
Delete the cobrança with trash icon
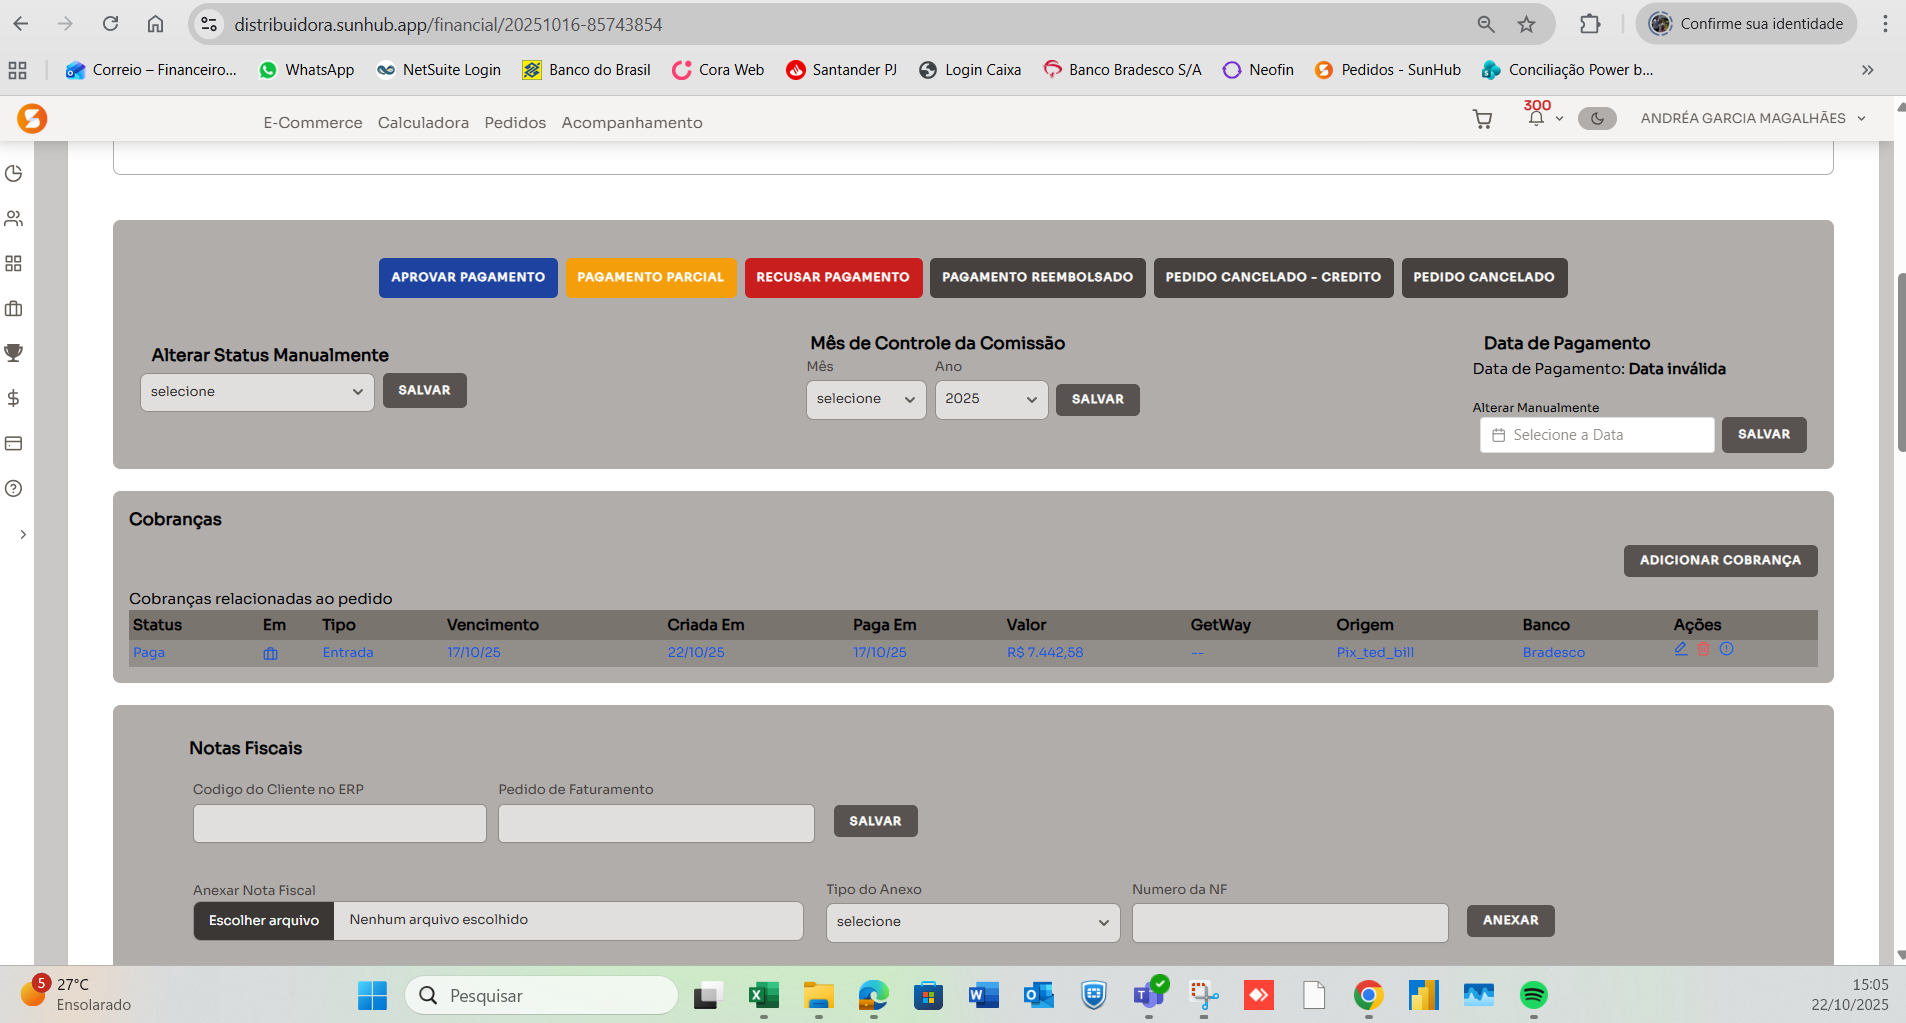pos(1703,649)
